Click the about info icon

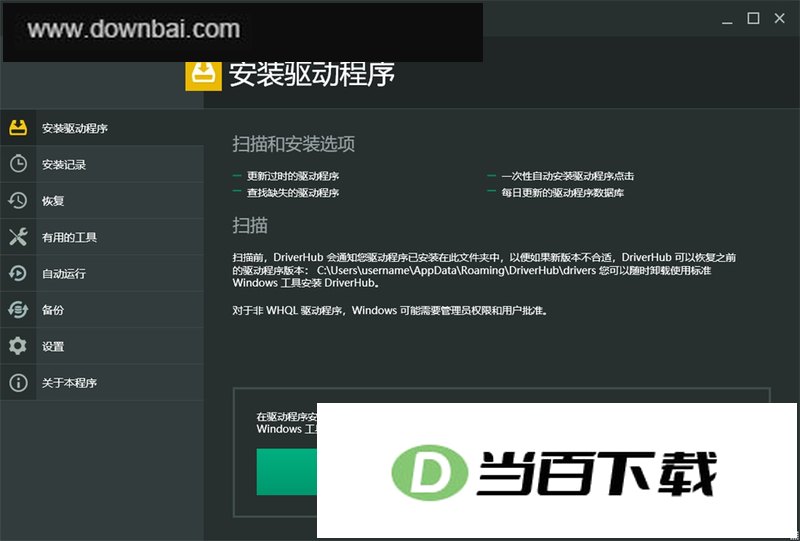18,382
